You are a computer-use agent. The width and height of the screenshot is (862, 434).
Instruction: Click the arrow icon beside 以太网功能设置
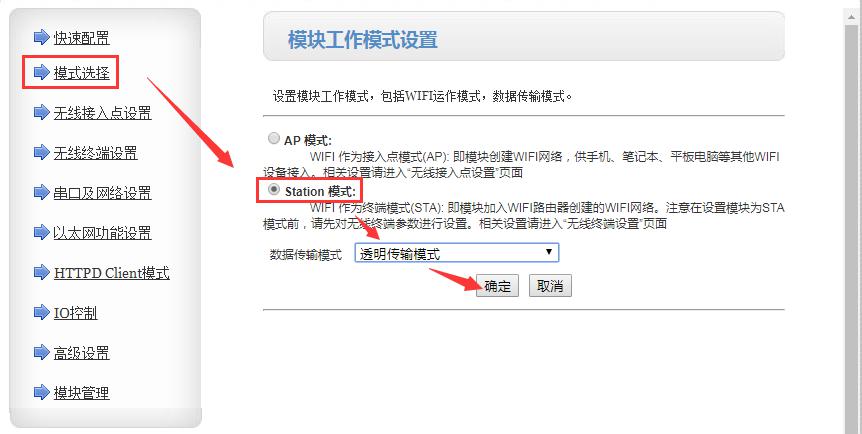[42, 232]
